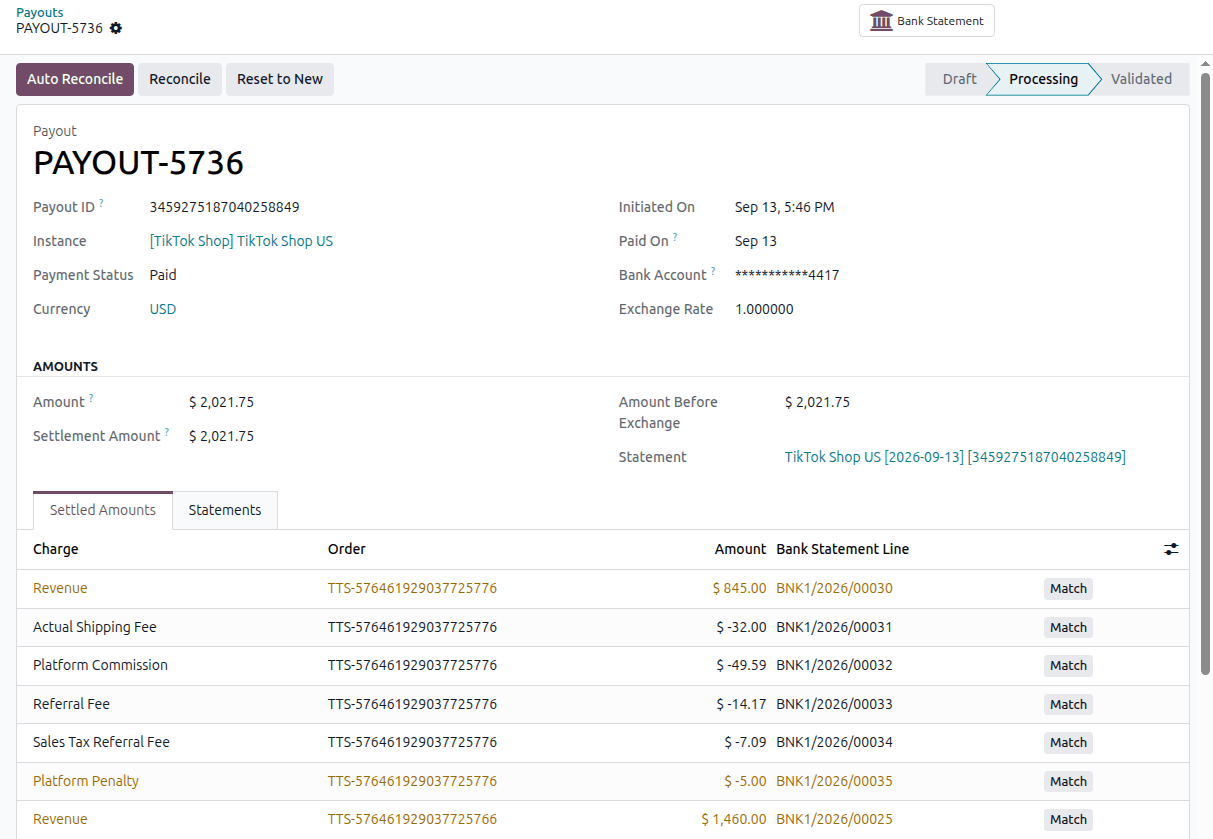Open the TikTok Shop US instance link
The height and width of the screenshot is (839, 1213).
(x=241, y=241)
